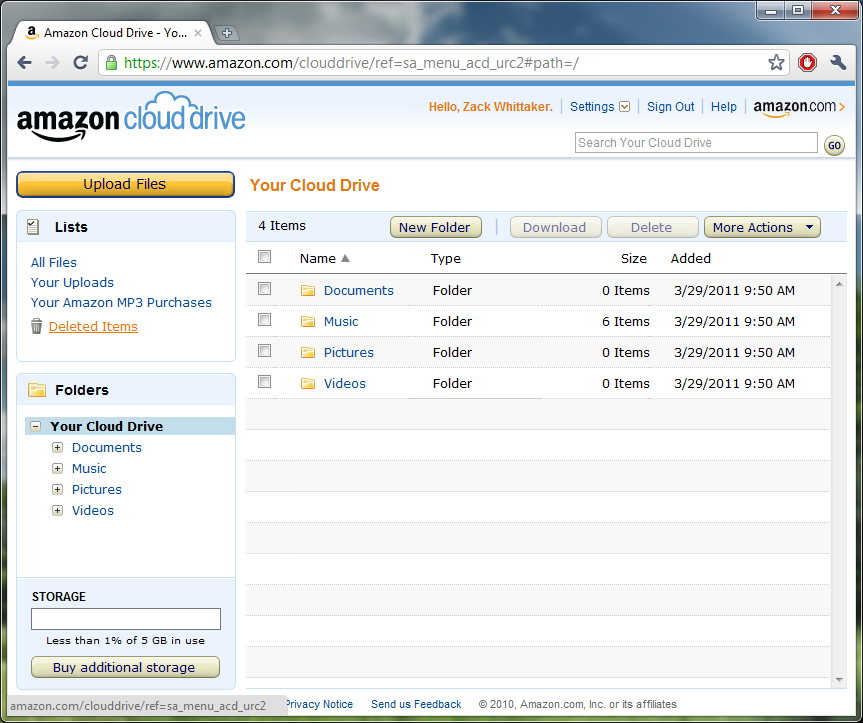Open the Music folder link in file list
This screenshot has height=723, width=863.
(x=341, y=321)
